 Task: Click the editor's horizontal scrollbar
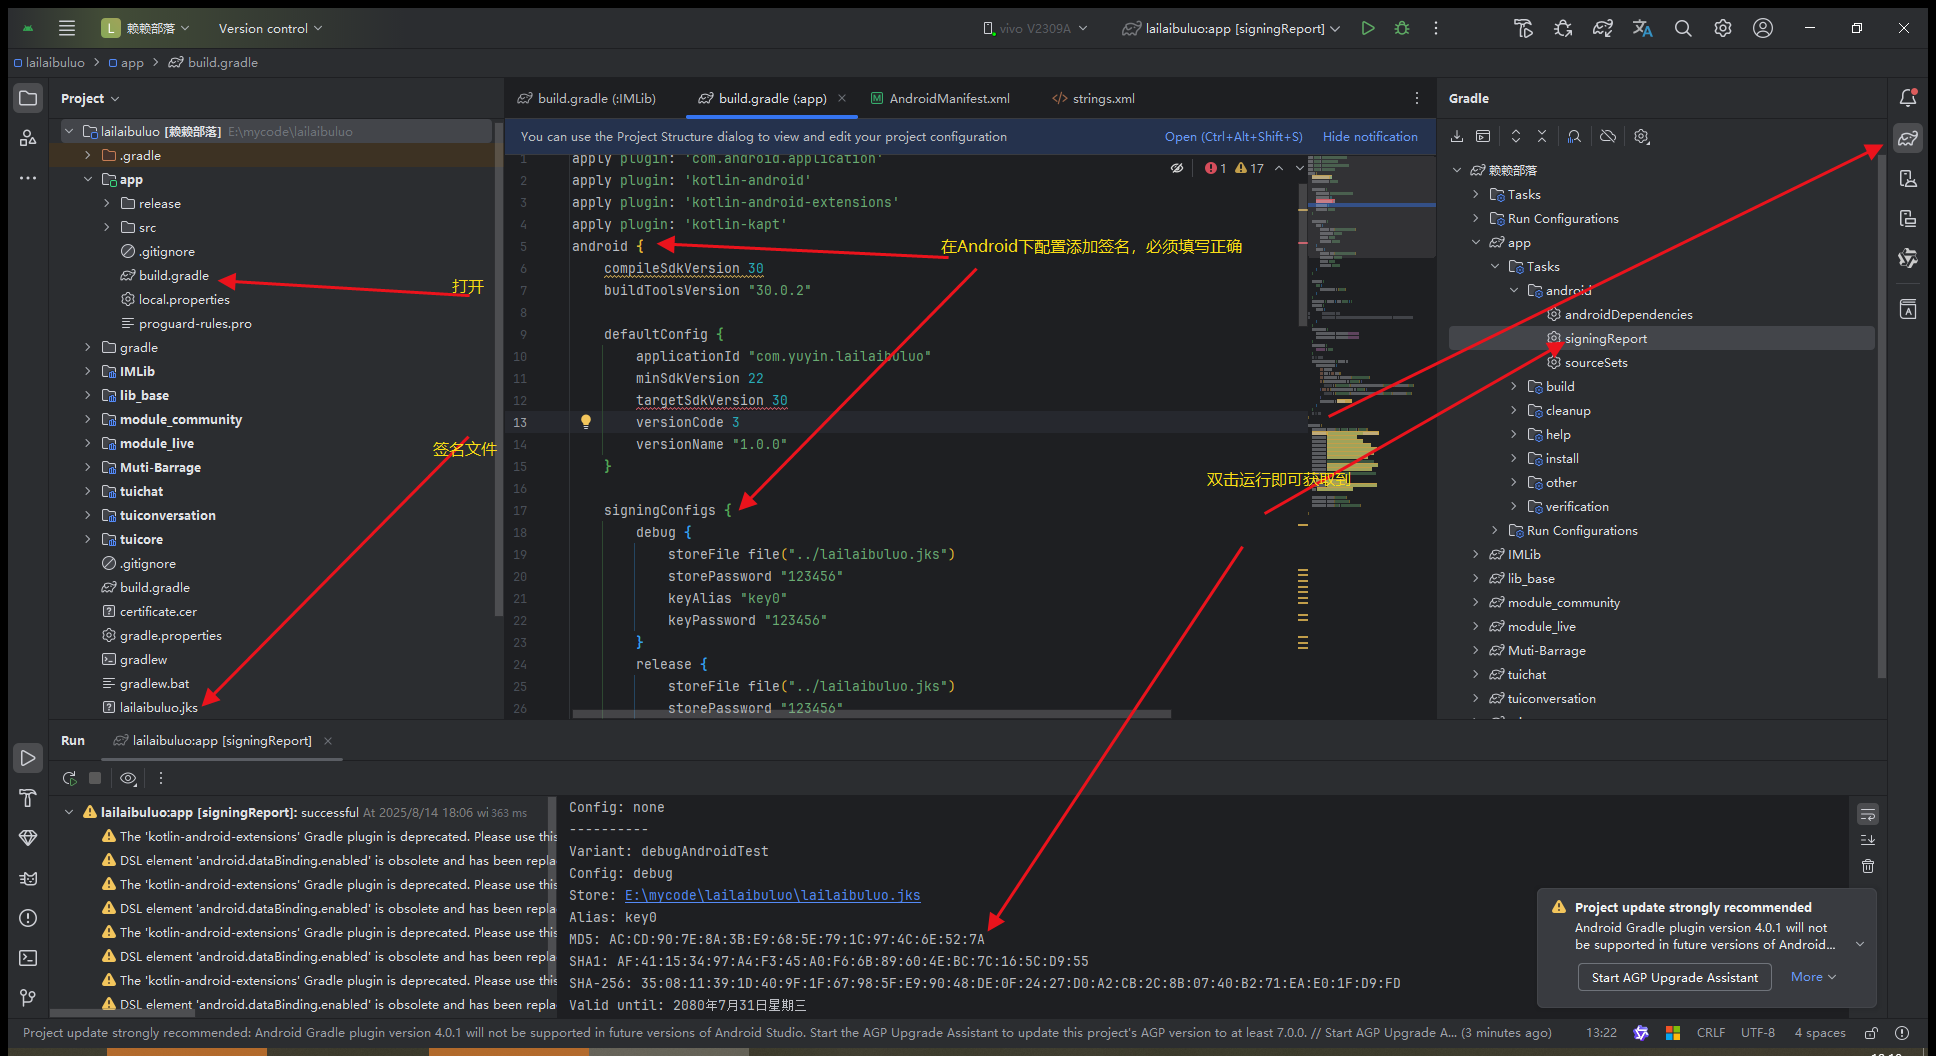tap(870, 714)
